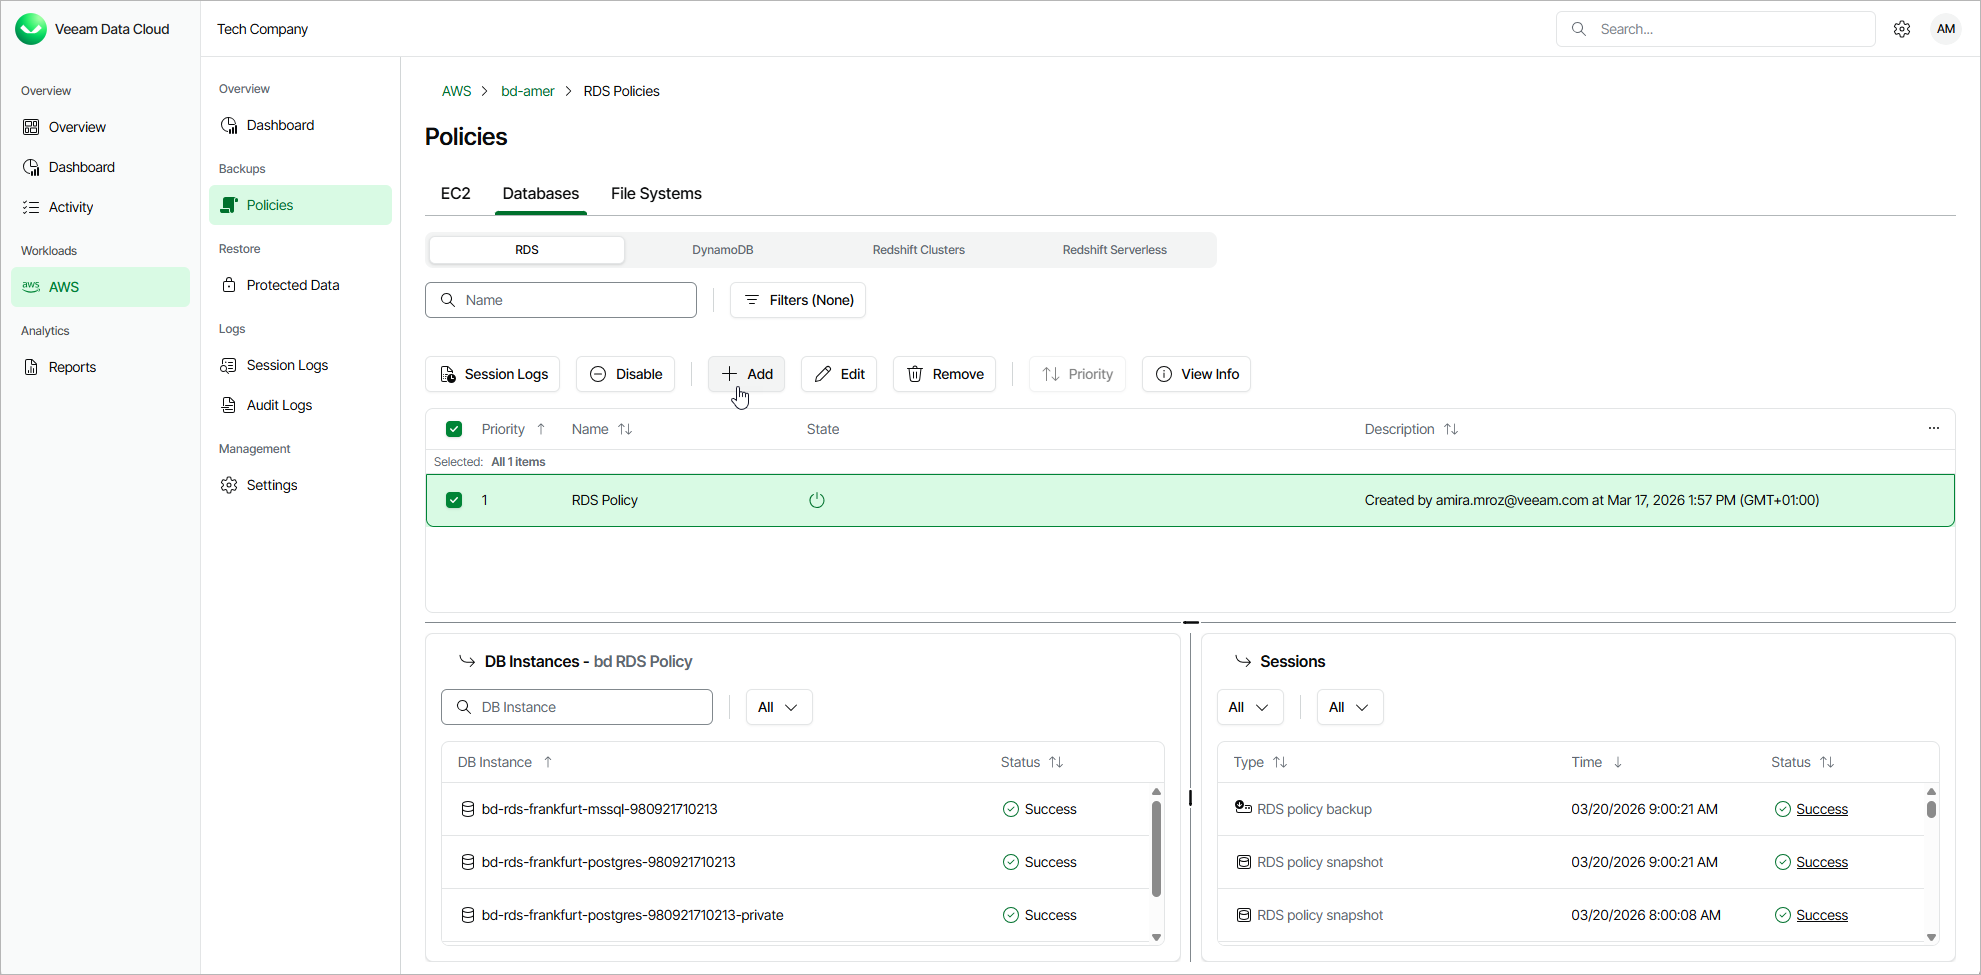The width and height of the screenshot is (1981, 975).
Task: Select the bd-rds-frankfurt-postgres-980921710213 instance row
Action: click(x=795, y=862)
